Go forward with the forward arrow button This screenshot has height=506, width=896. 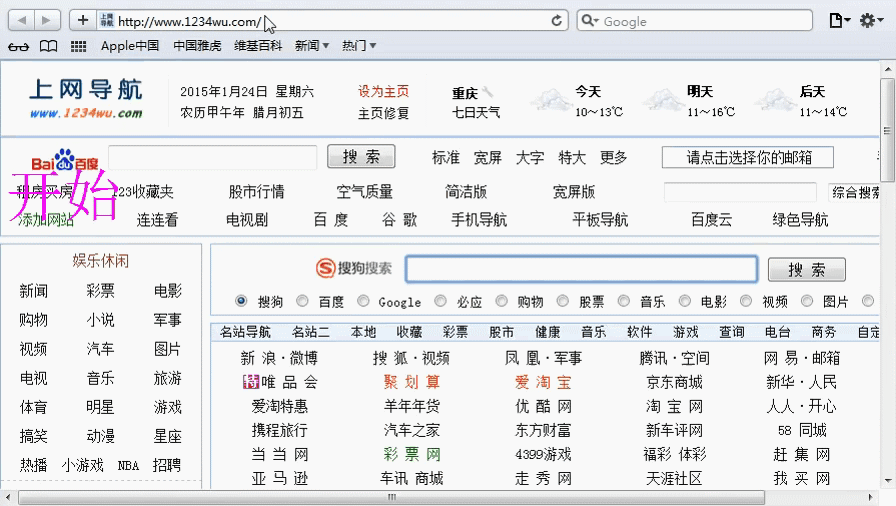point(47,21)
